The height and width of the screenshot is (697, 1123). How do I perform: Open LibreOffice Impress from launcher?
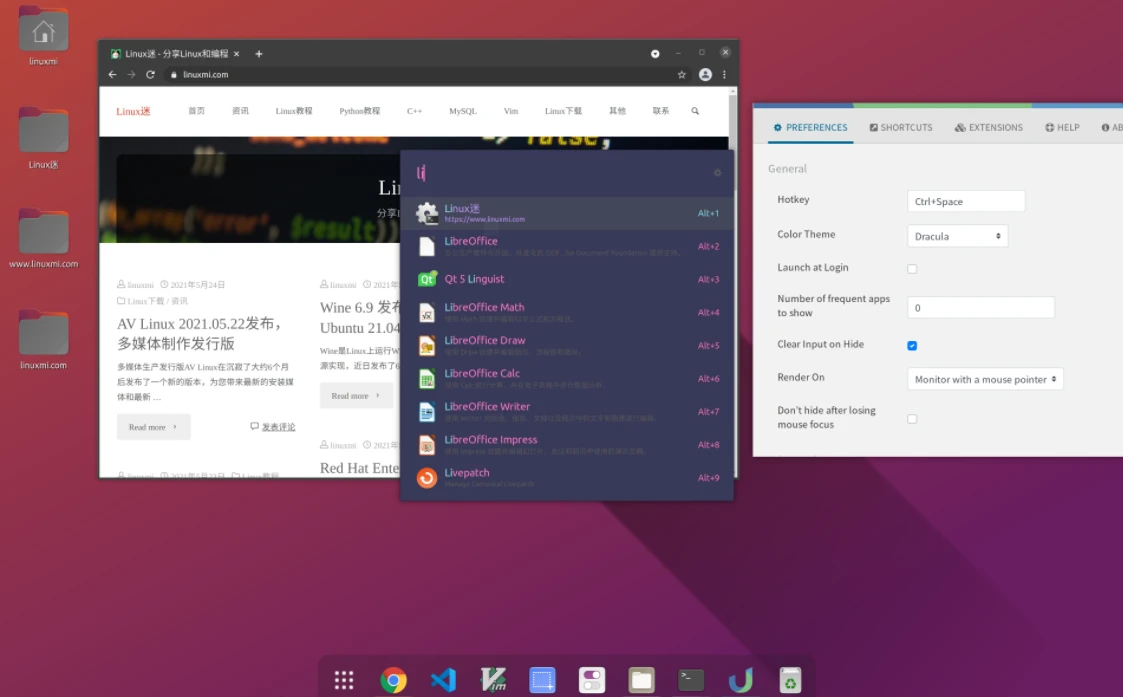pyautogui.click(x=491, y=439)
